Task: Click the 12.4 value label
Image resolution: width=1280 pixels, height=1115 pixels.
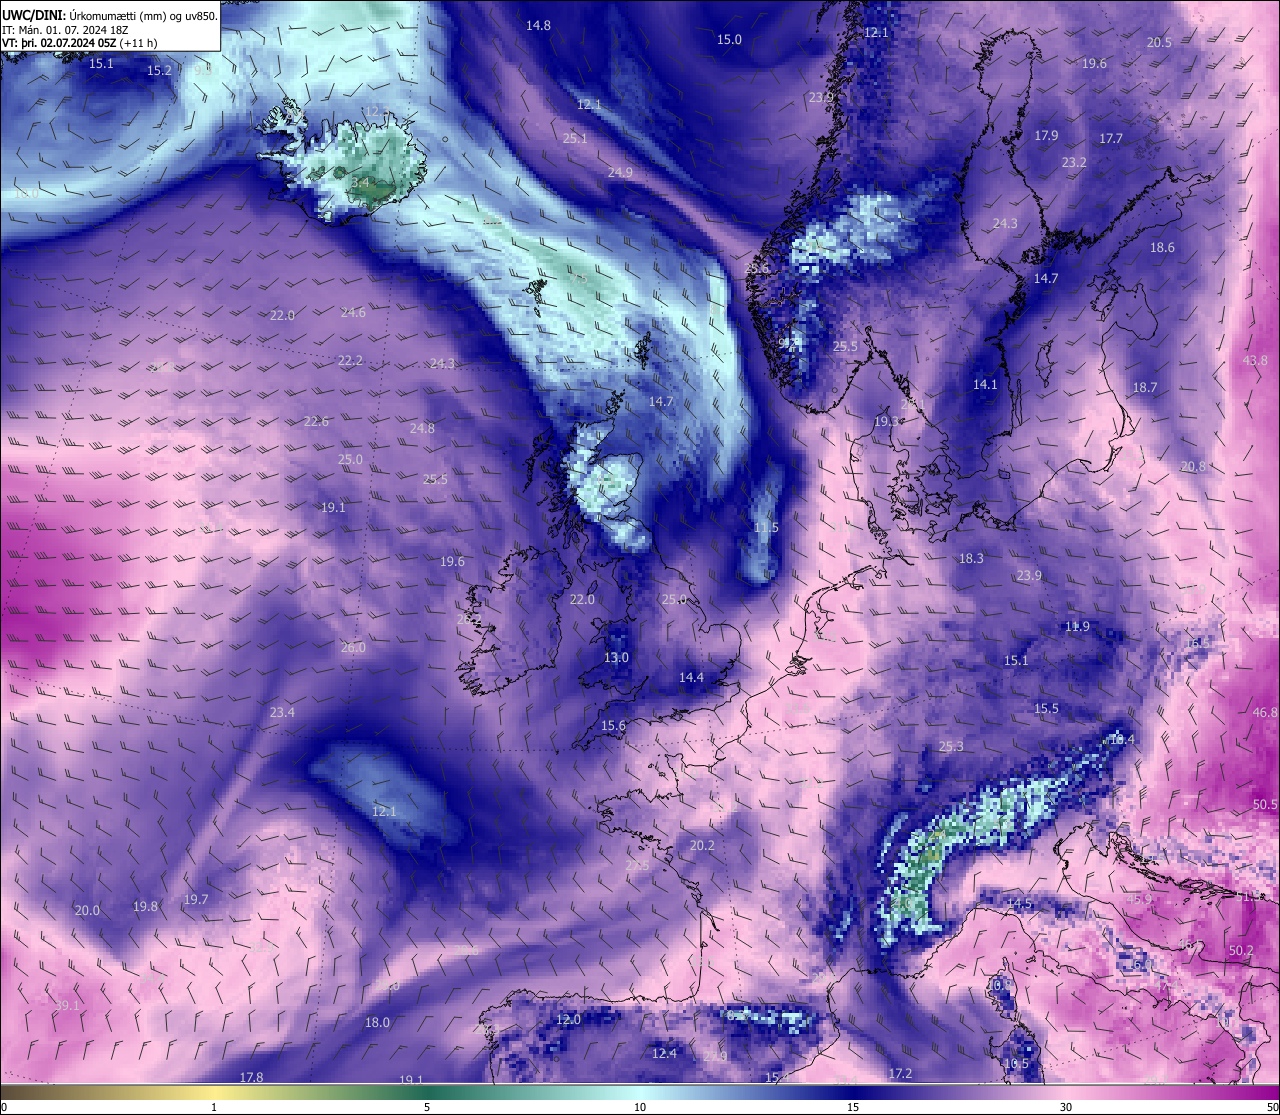Action: (664, 1053)
